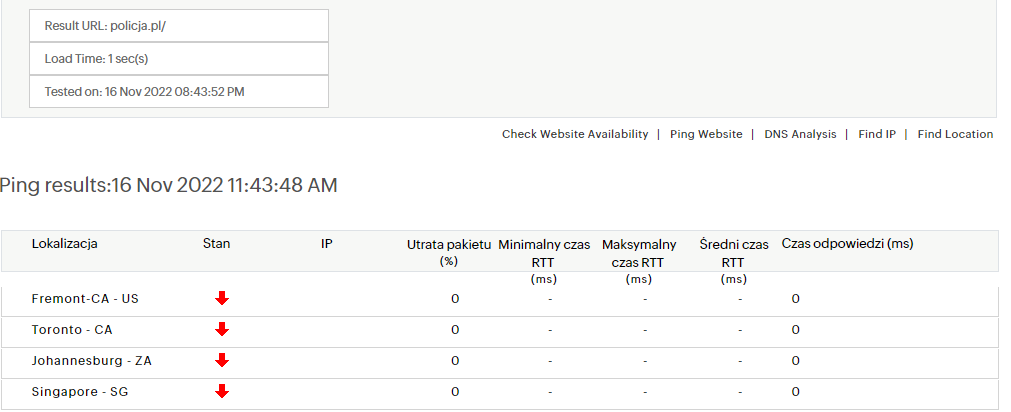This screenshot has height=412, width=1011.
Task: Select the Singapore - SG location row
Action: pyautogui.click(x=80, y=391)
